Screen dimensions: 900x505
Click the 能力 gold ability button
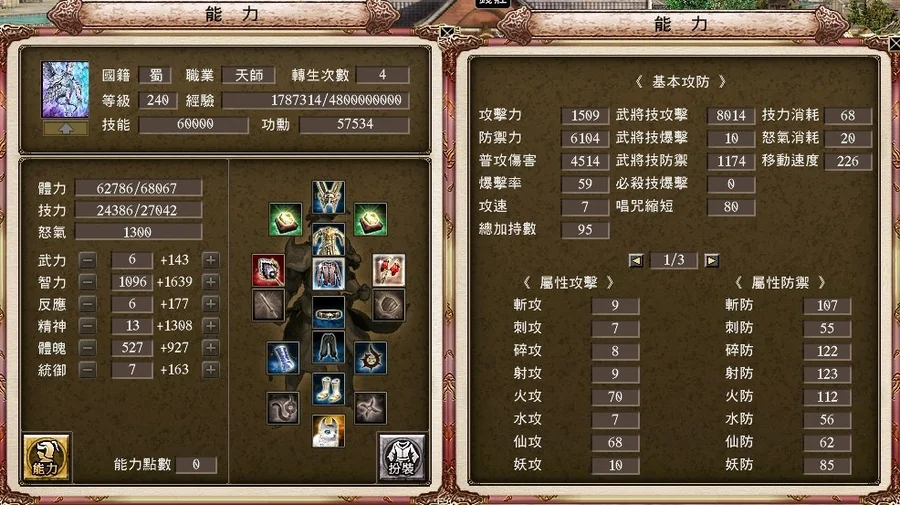pyautogui.click(x=46, y=457)
